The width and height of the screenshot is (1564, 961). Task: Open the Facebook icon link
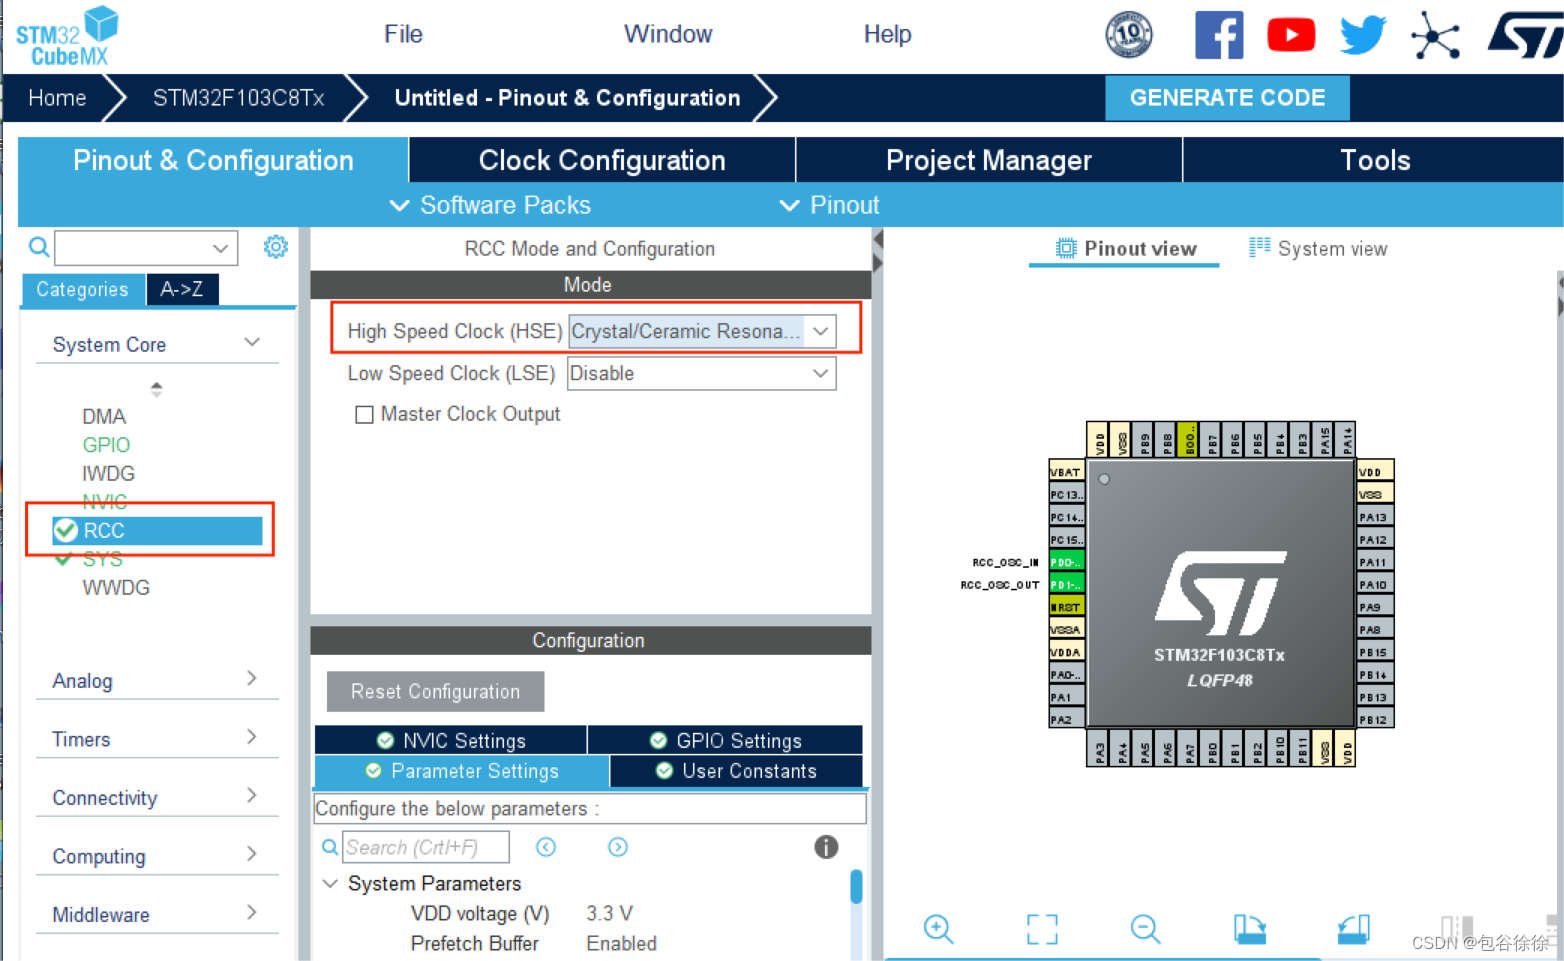[x=1219, y=36]
